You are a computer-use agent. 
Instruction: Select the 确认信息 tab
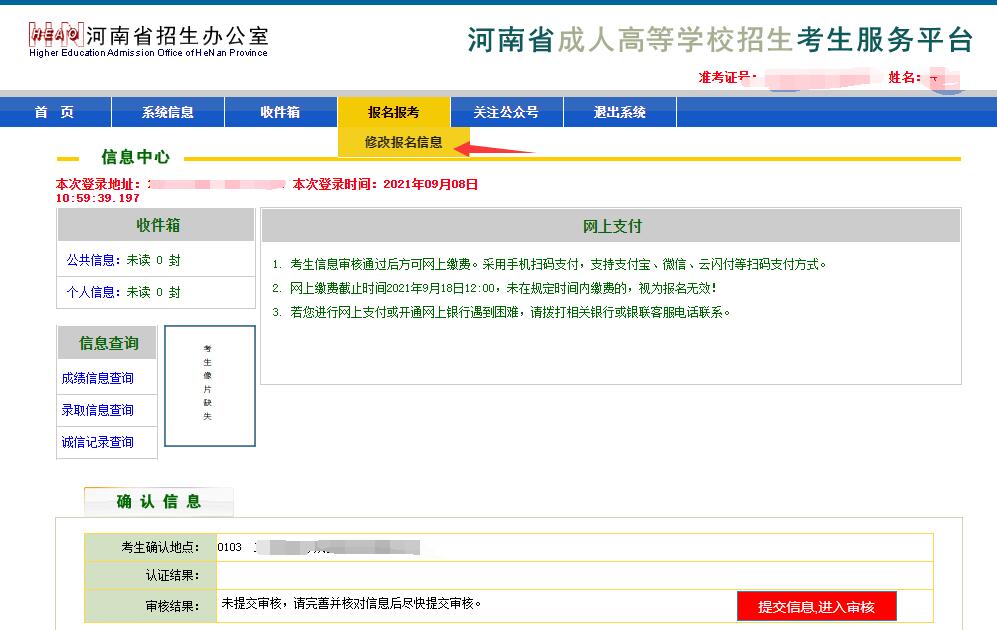click(x=158, y=501)
